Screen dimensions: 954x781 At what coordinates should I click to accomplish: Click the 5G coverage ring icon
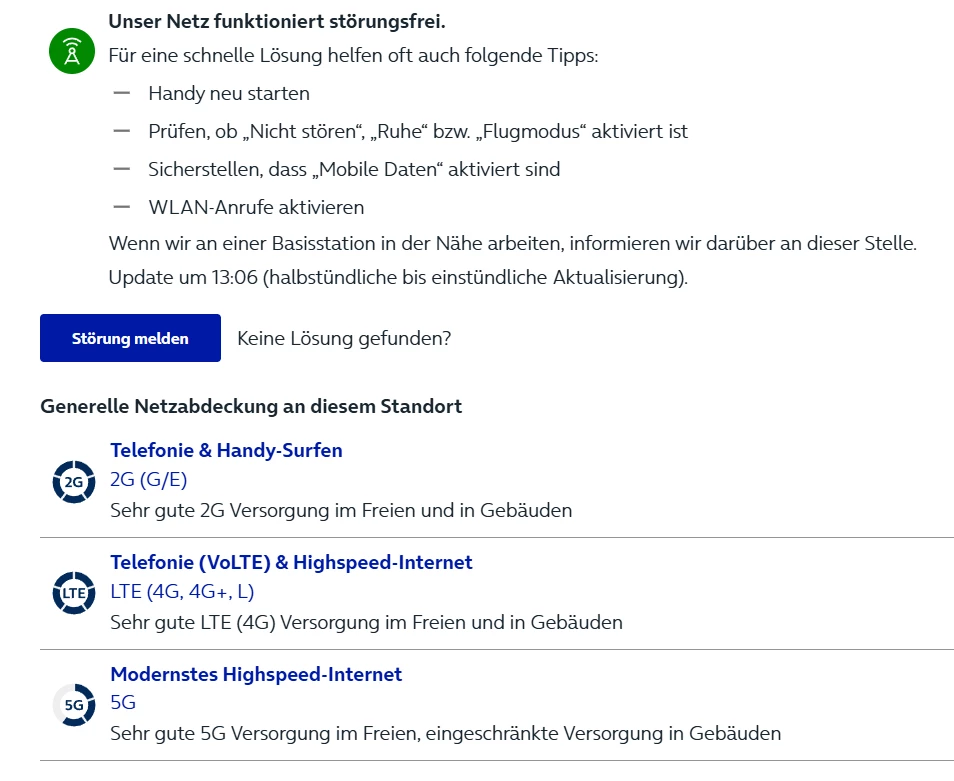point(73,705)
